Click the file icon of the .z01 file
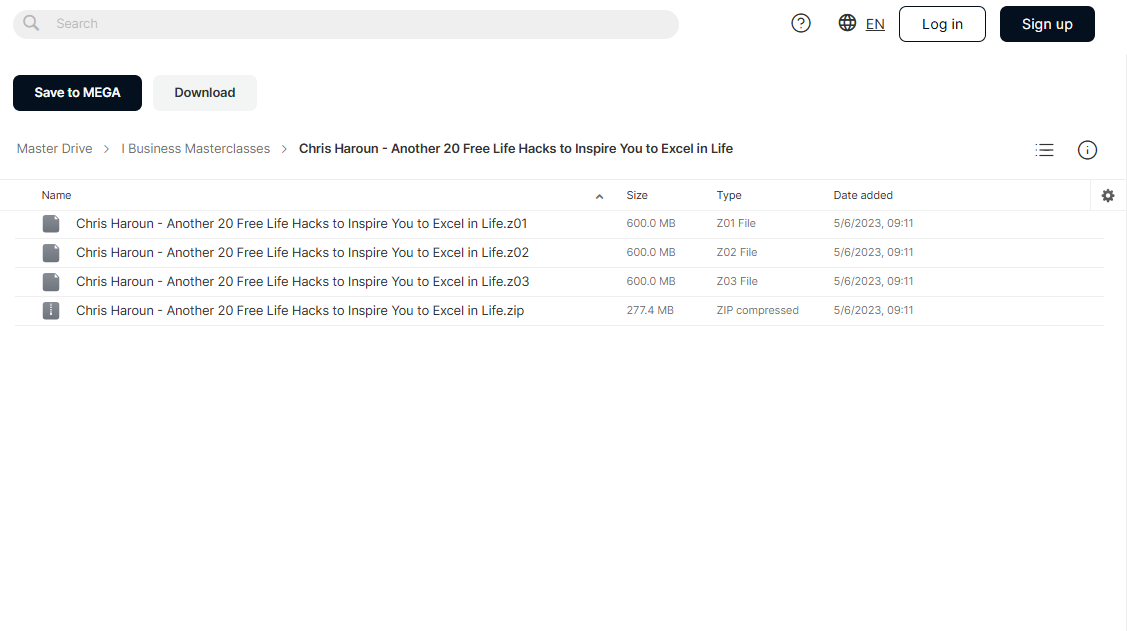Screen dimensions: 1127x631 (51, 224)
